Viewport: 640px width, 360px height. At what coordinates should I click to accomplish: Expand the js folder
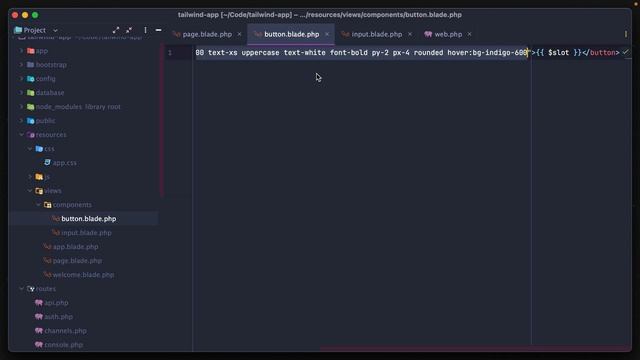[30, 177]
